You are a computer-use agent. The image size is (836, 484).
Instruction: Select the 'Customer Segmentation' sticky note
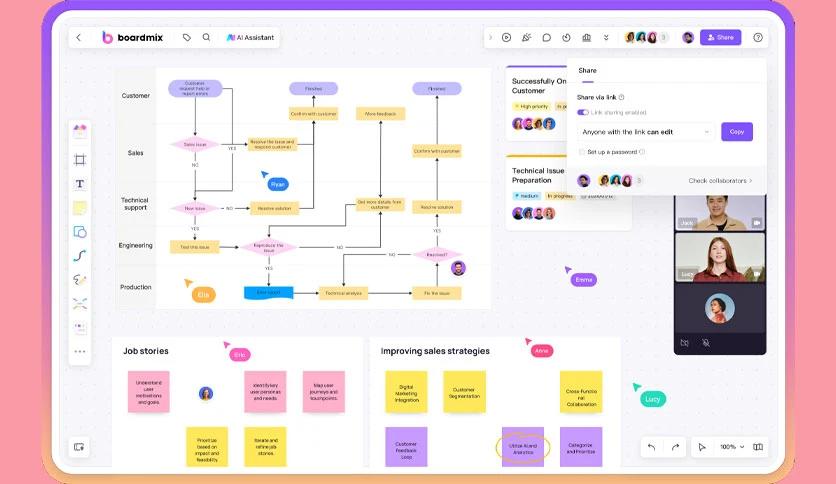464,392
